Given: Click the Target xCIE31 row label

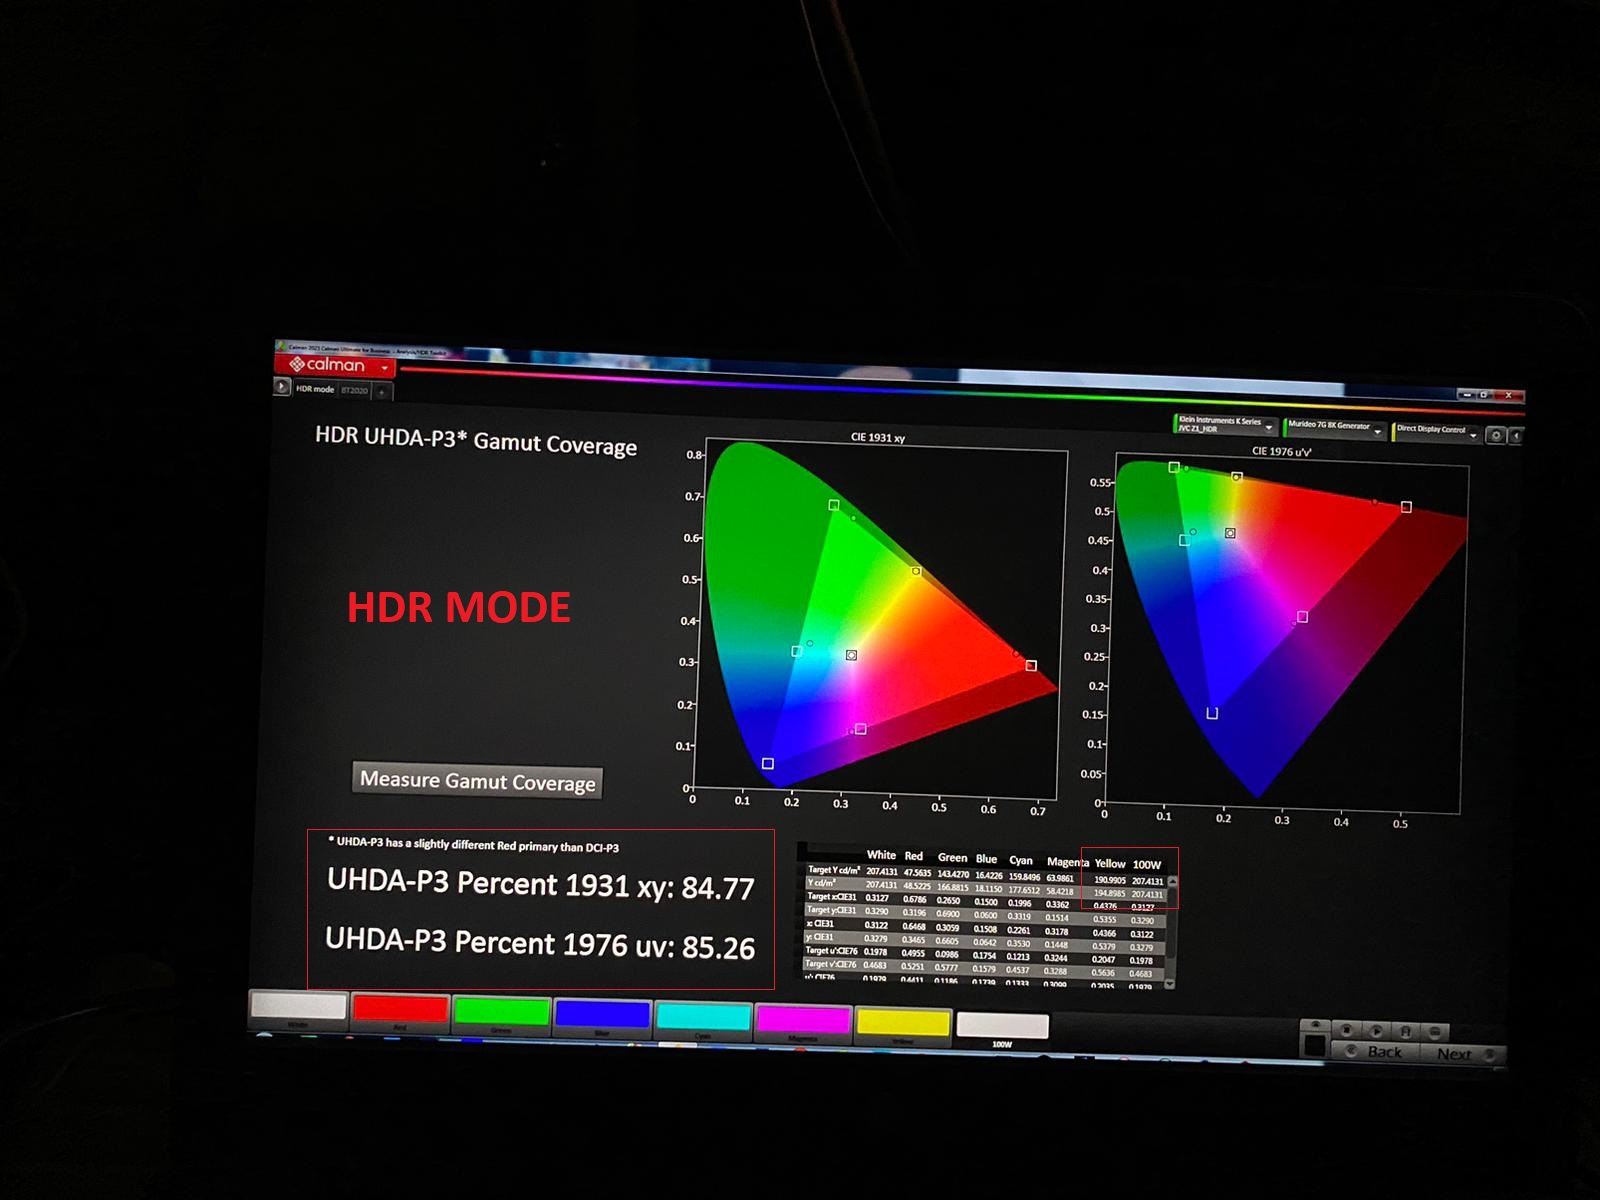Looking at the screenshot, I should (x=832, y=896).
